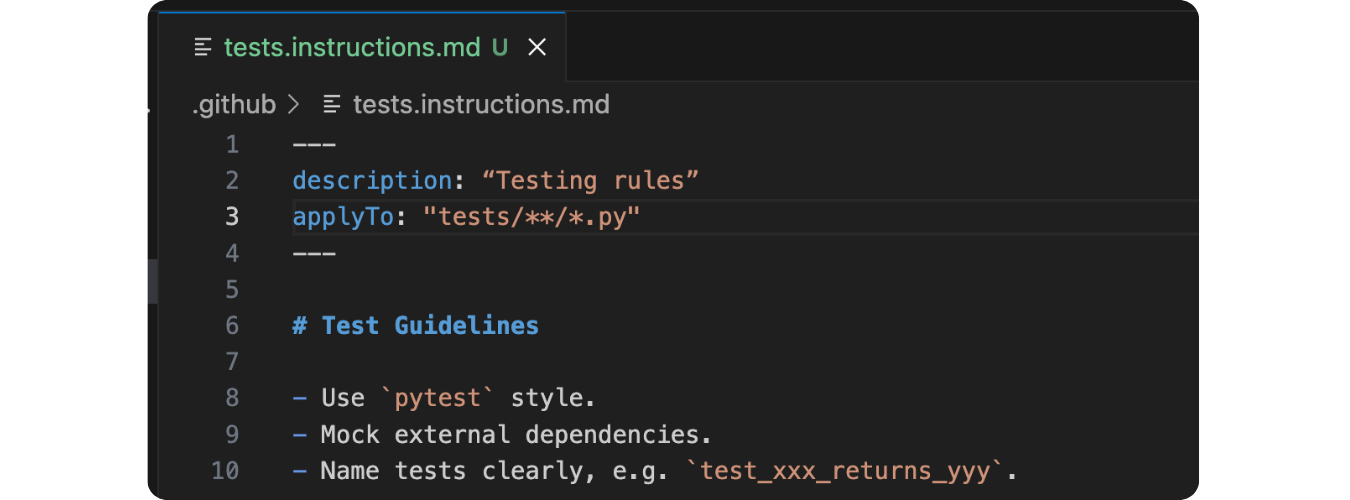Click the breadcrumb chevron after .github
1350x500 pixels.
click(294, 105)
